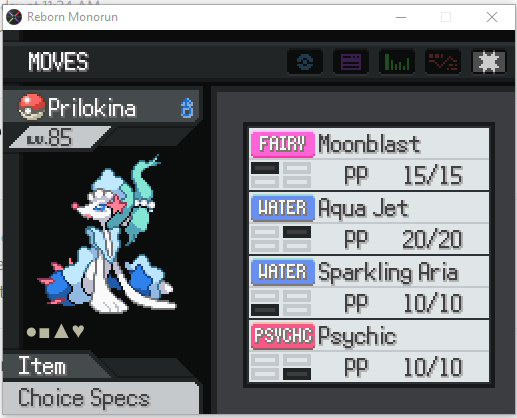Click the Reborn Monorun app icon

14,17
